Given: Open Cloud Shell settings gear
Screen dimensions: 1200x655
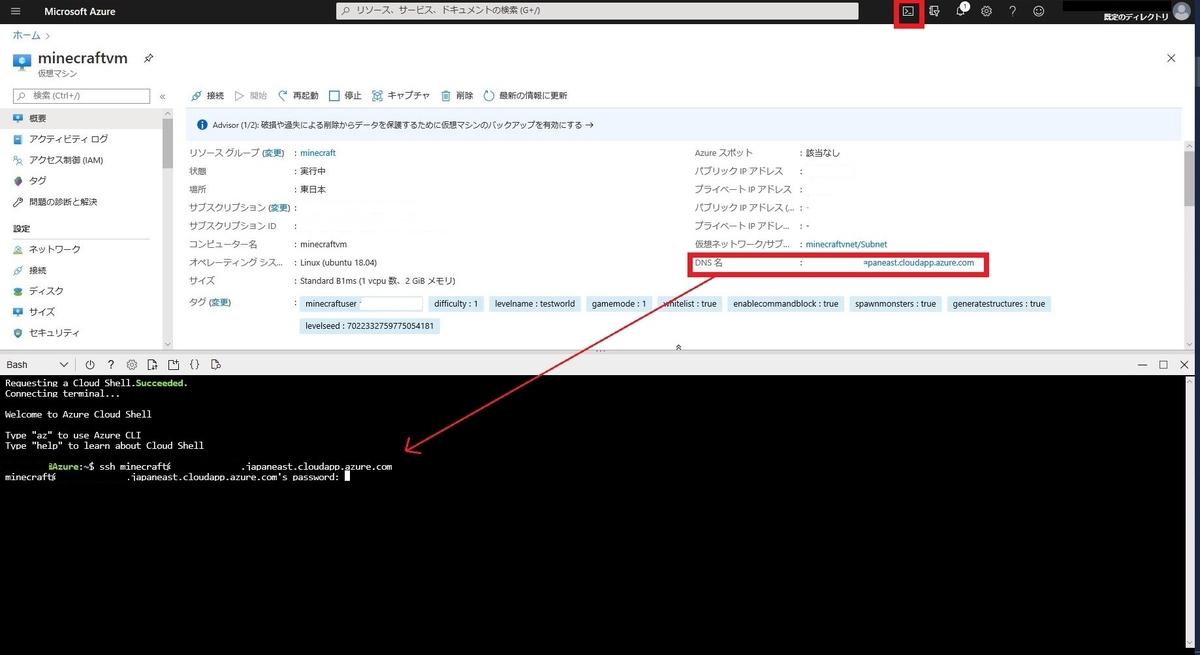Looking at the screenshot, I should click(x=131, y=365).
